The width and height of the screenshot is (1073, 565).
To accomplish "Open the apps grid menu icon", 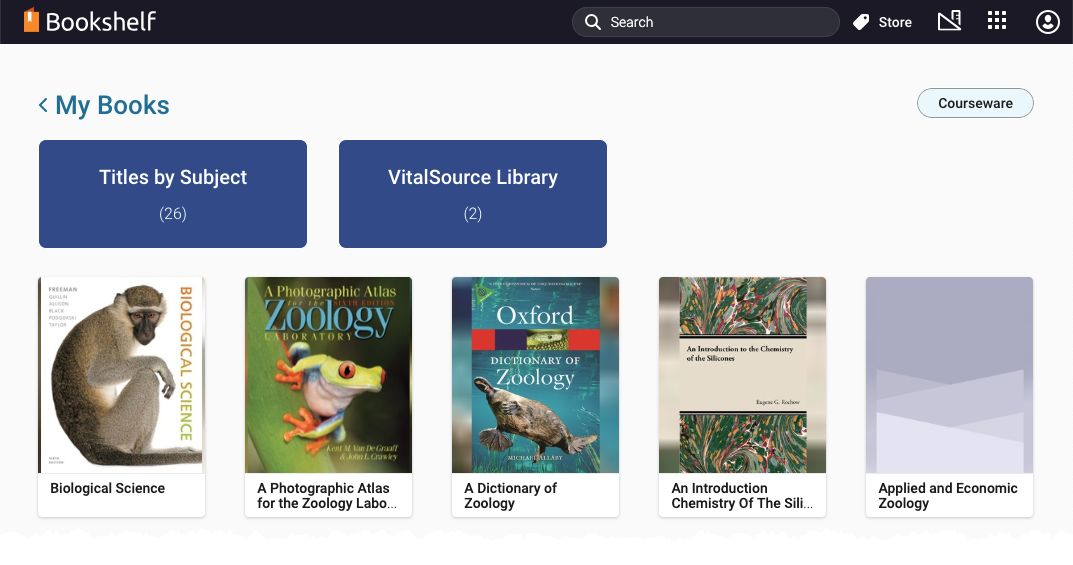I will click(997, 21).
